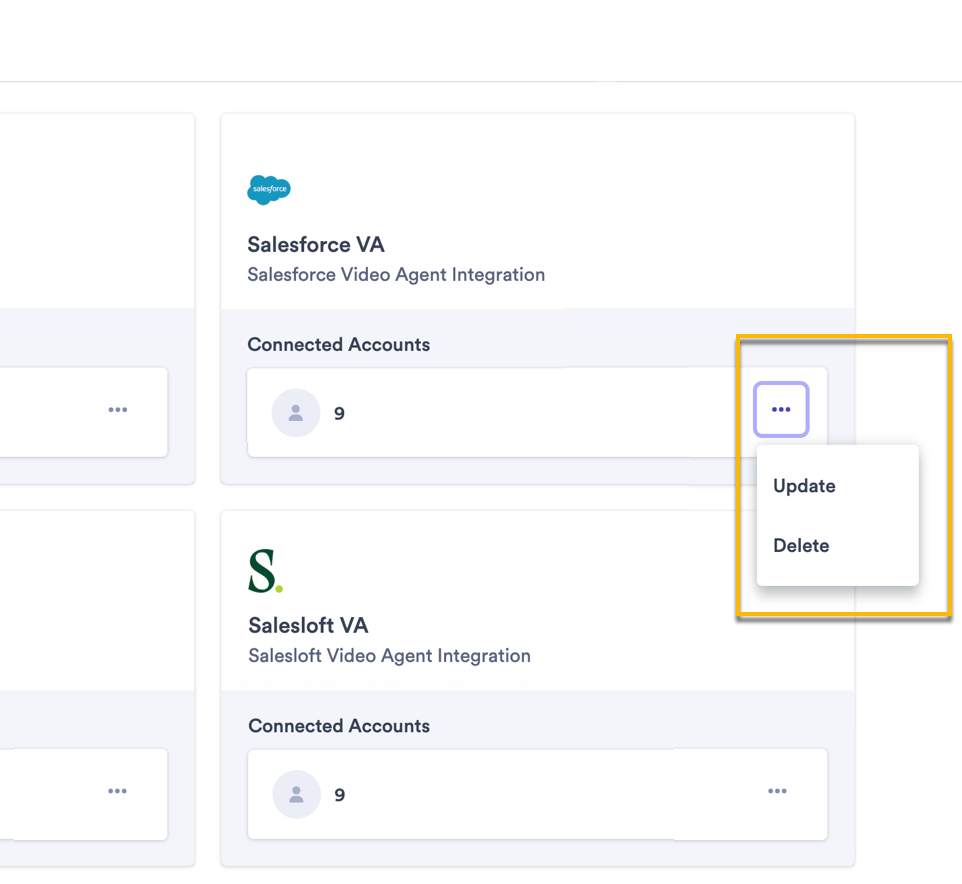Click the user avatar in Salesforce VA account
Image resolution: width=962 pixels, height=884 pixels.
[296, 413]
